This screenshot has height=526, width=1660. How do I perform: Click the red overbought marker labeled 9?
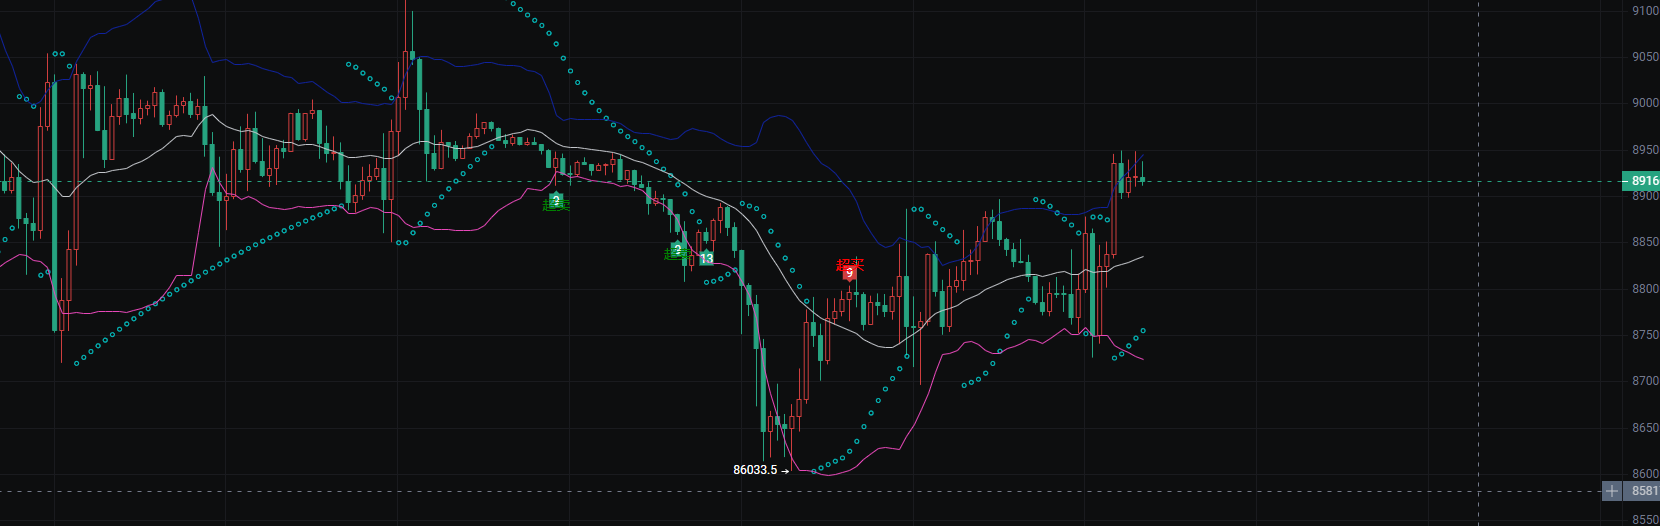(849, 270)
